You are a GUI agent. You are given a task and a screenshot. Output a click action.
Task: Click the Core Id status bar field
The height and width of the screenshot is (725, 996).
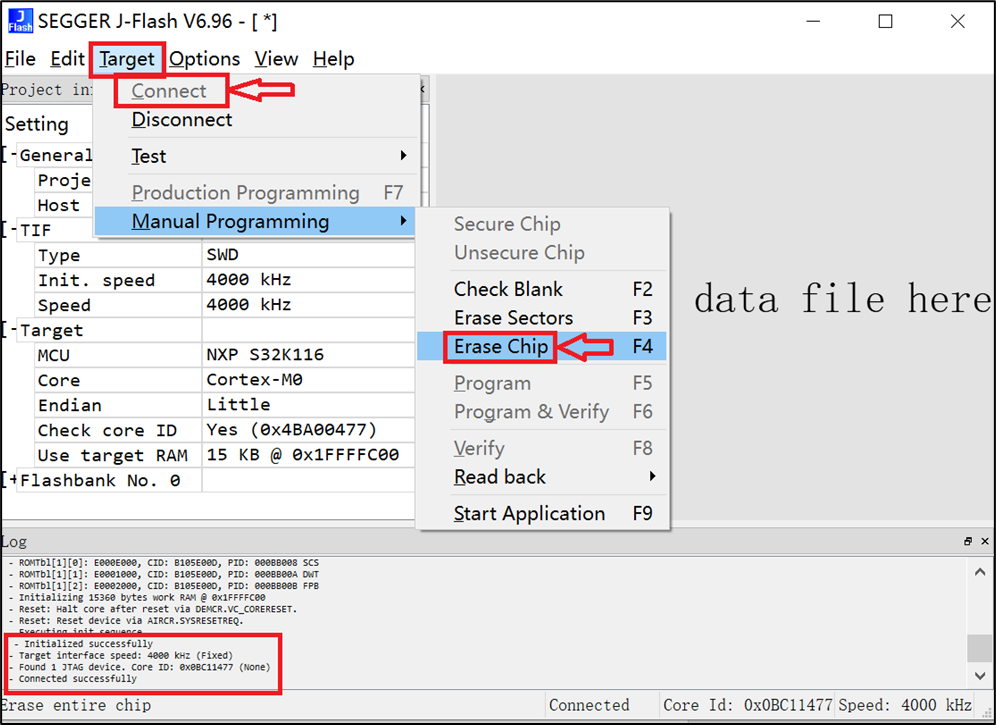click(747, 705)
